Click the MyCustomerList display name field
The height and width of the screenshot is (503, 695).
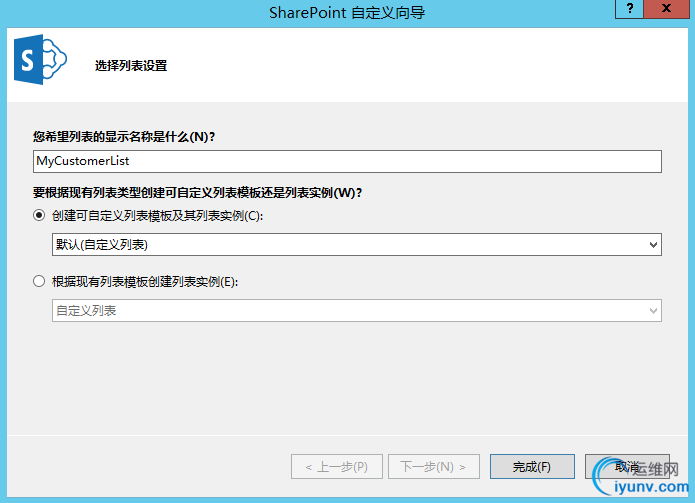(347, 161)
